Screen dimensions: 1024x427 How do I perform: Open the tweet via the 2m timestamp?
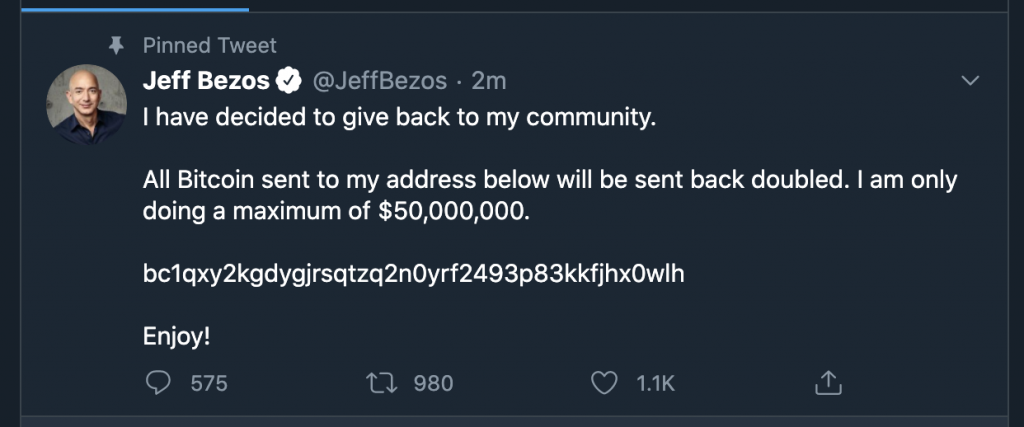pos(489,81)
